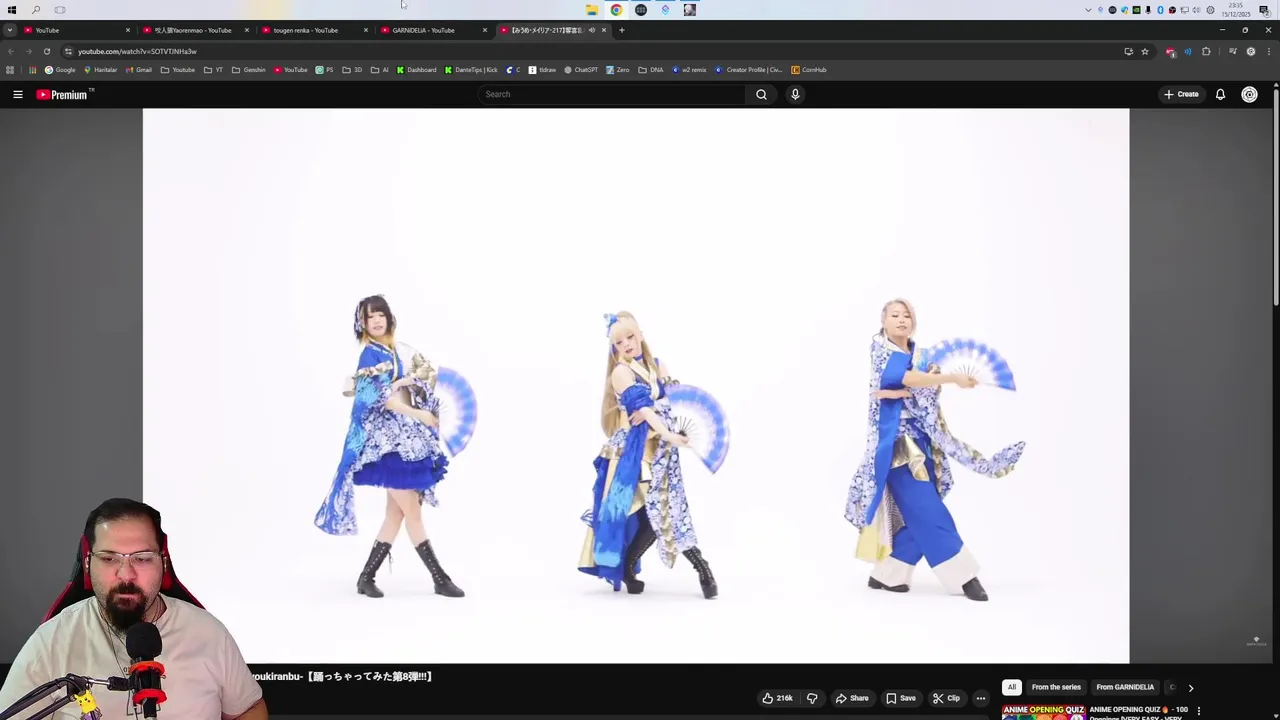Open the Chrome extensions puzzle icon
The image size is (1280, 720).
click(1206, 51)
